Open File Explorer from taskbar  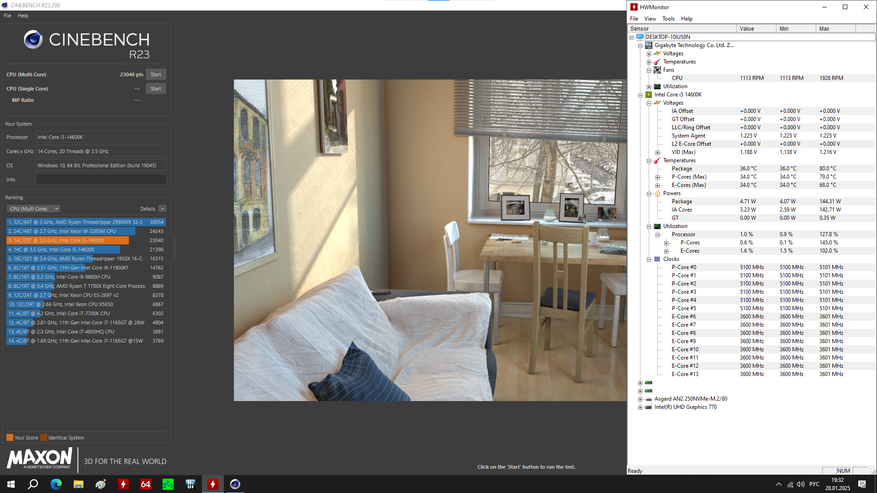78,484
